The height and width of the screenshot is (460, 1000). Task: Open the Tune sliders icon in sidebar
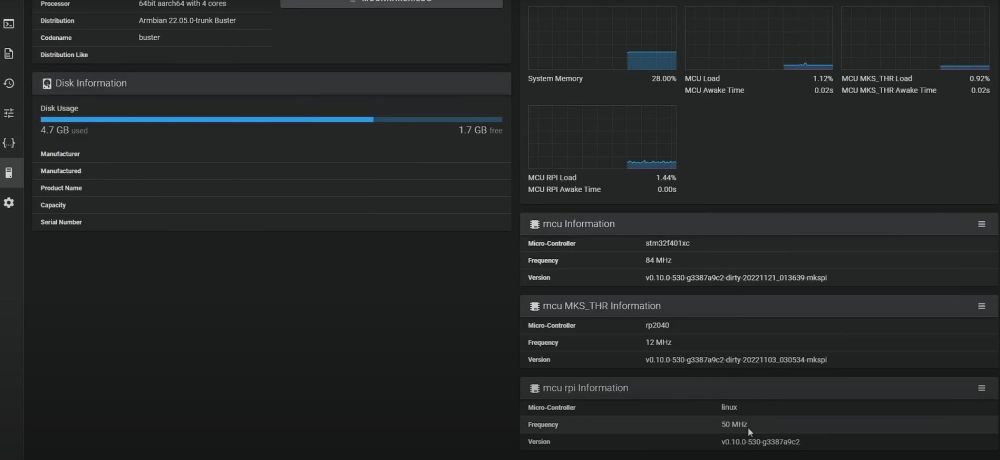coord(9,114)
